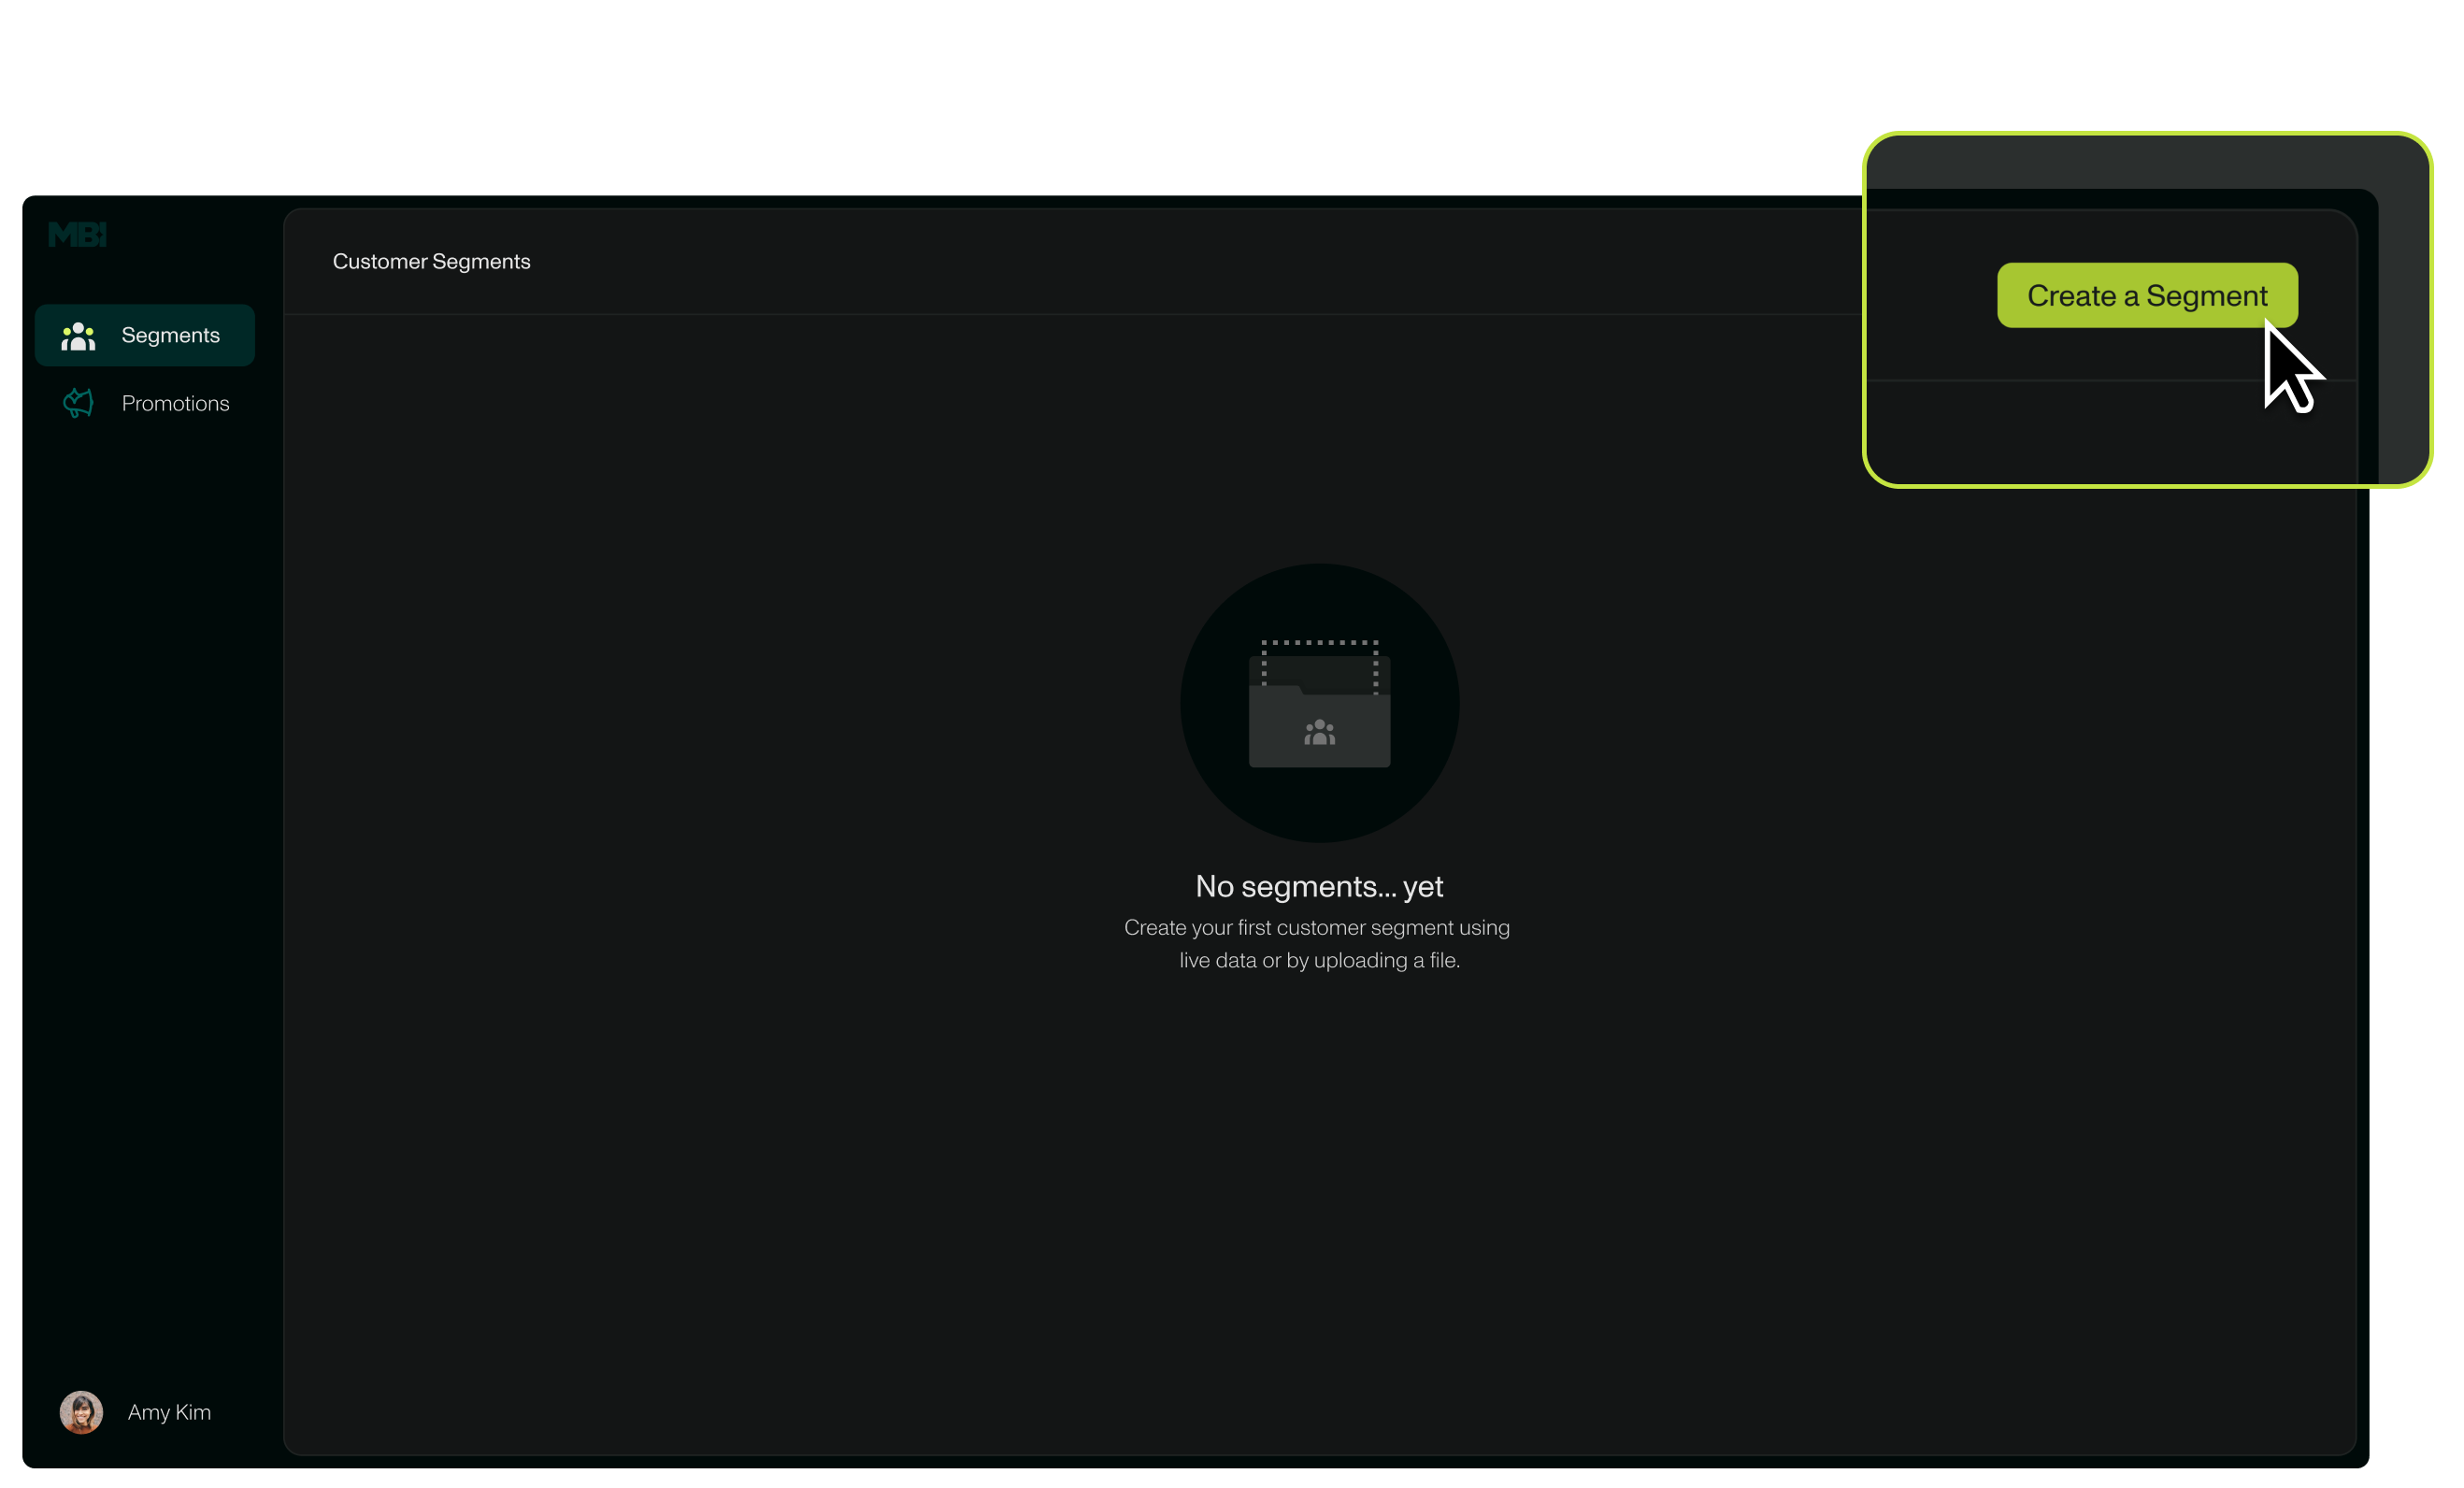Click the dotted outline above the folder

click(x=1319, y=643)
